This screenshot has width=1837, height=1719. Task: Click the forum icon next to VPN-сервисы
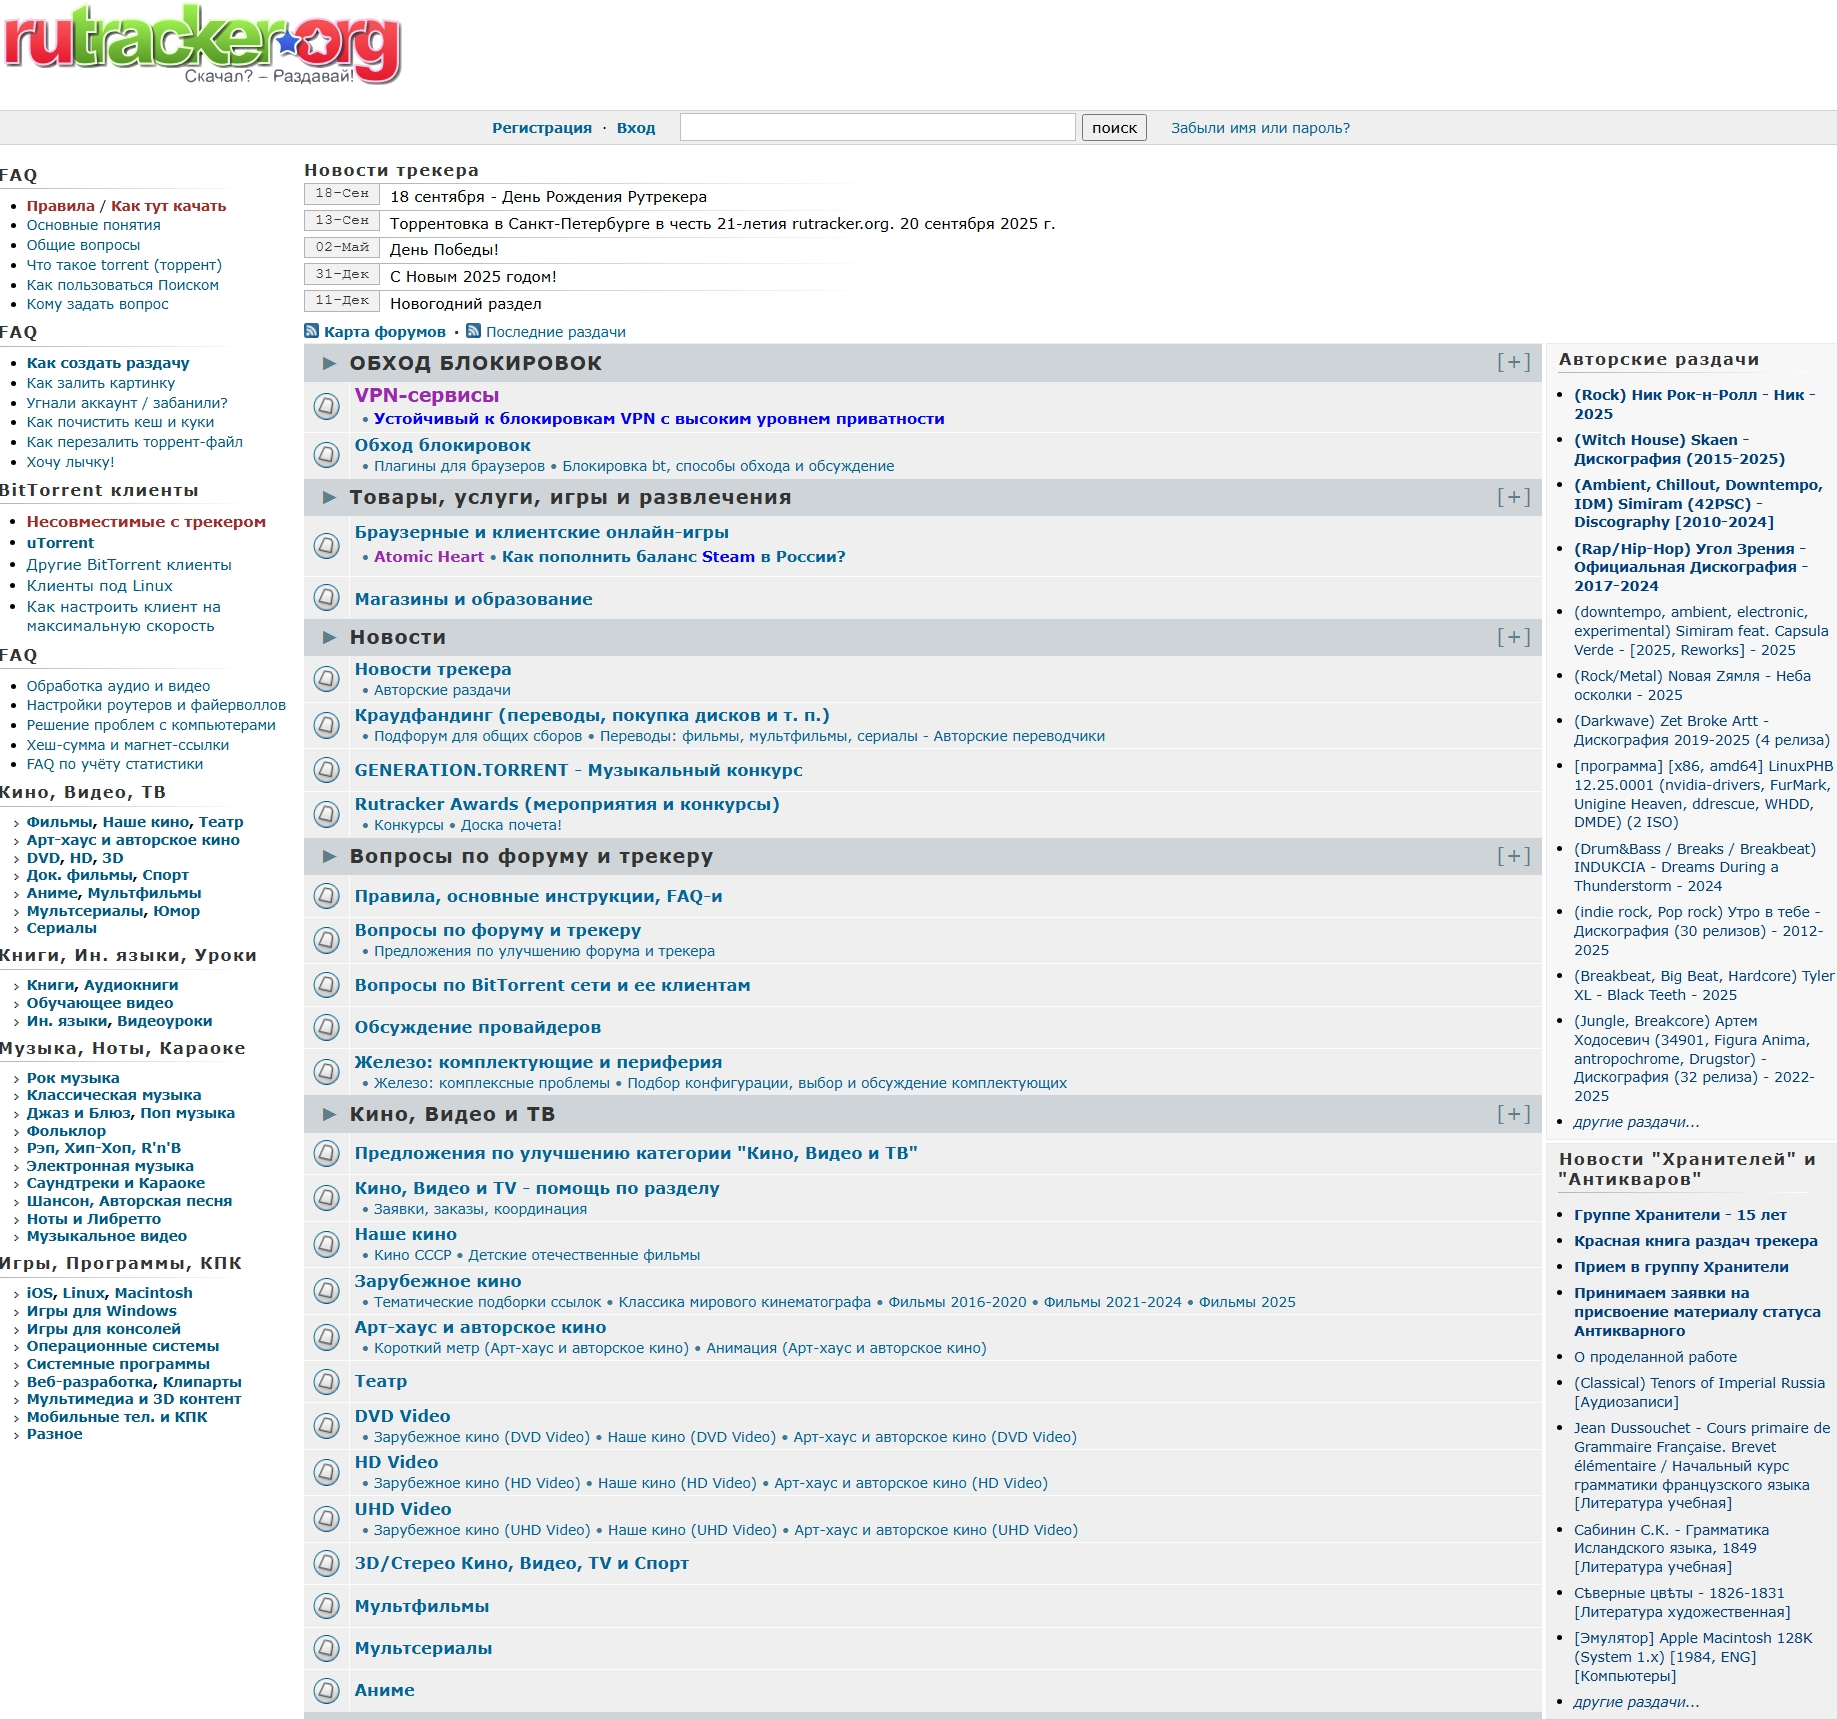click(x=327, y=406)
